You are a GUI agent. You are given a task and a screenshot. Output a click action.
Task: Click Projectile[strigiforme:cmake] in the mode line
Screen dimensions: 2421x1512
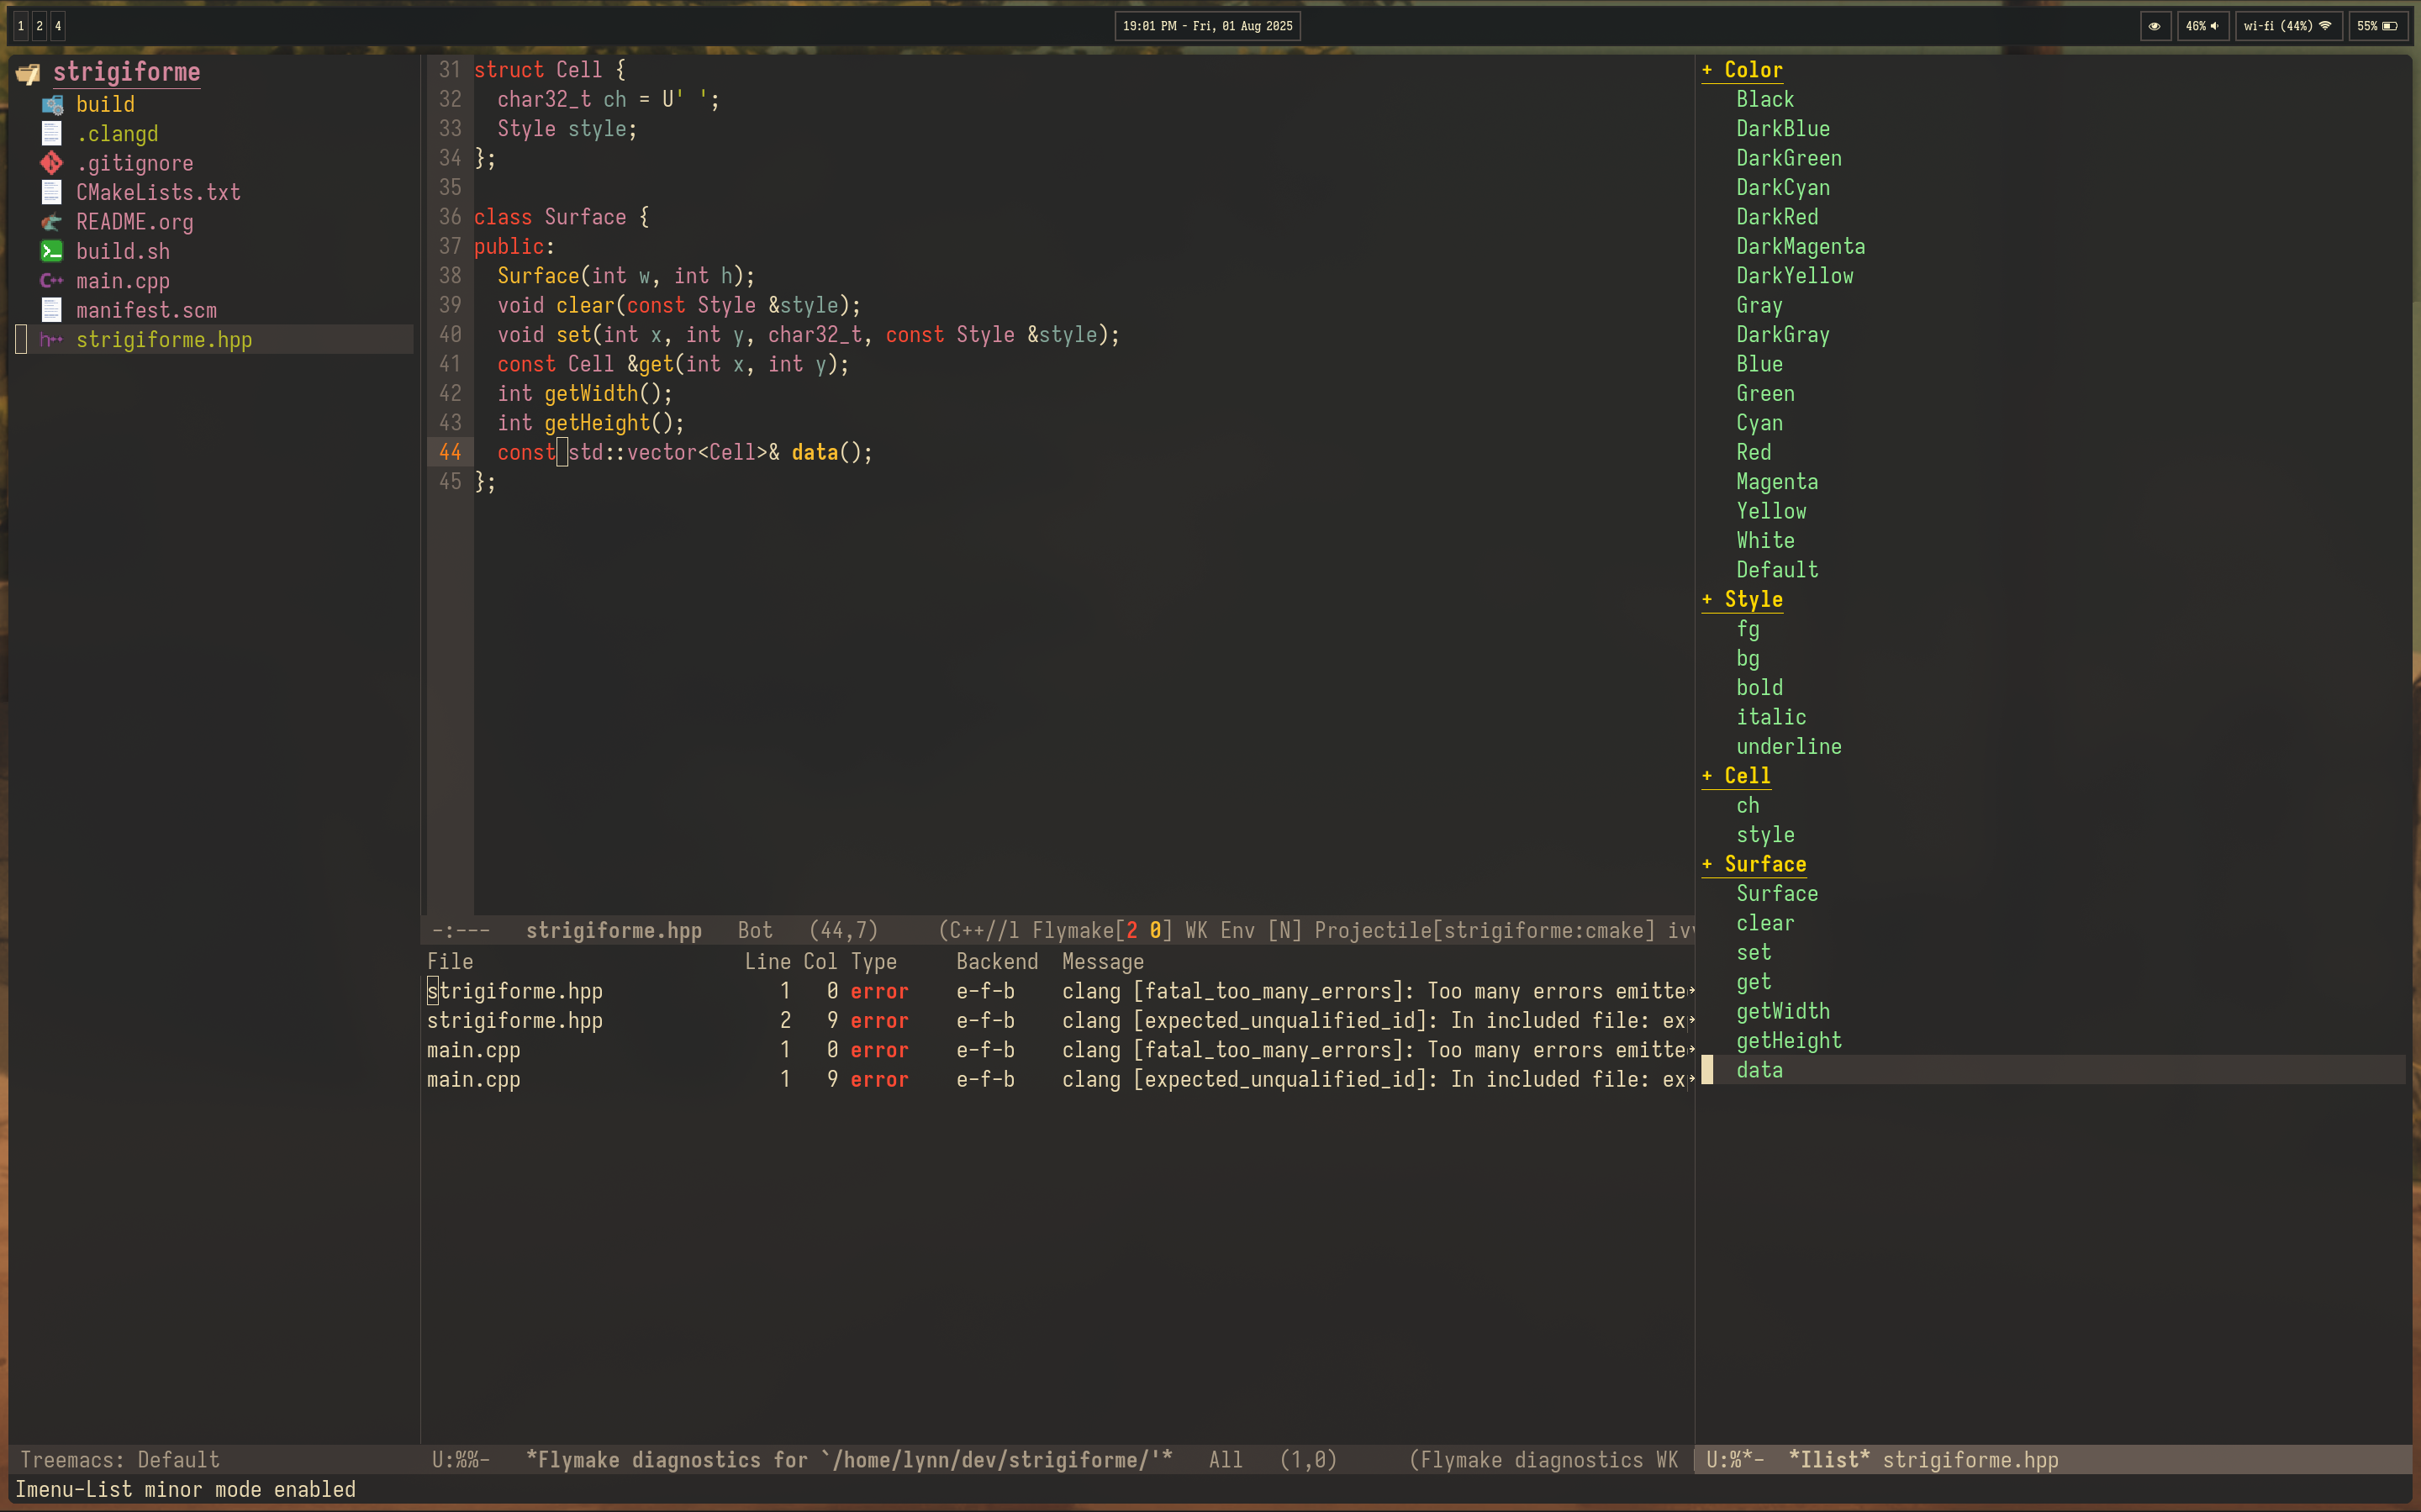[x=1484, y=931]
